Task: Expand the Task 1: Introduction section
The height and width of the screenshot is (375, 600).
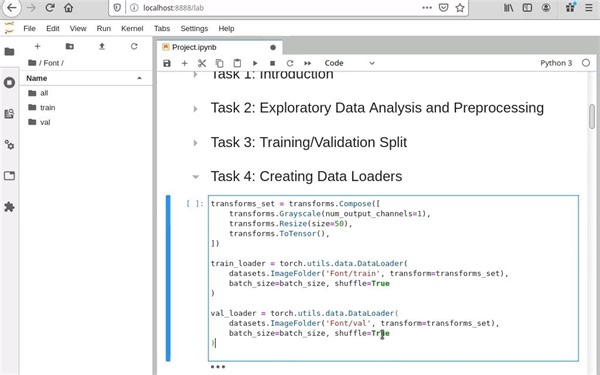Action: pos(196,74)
